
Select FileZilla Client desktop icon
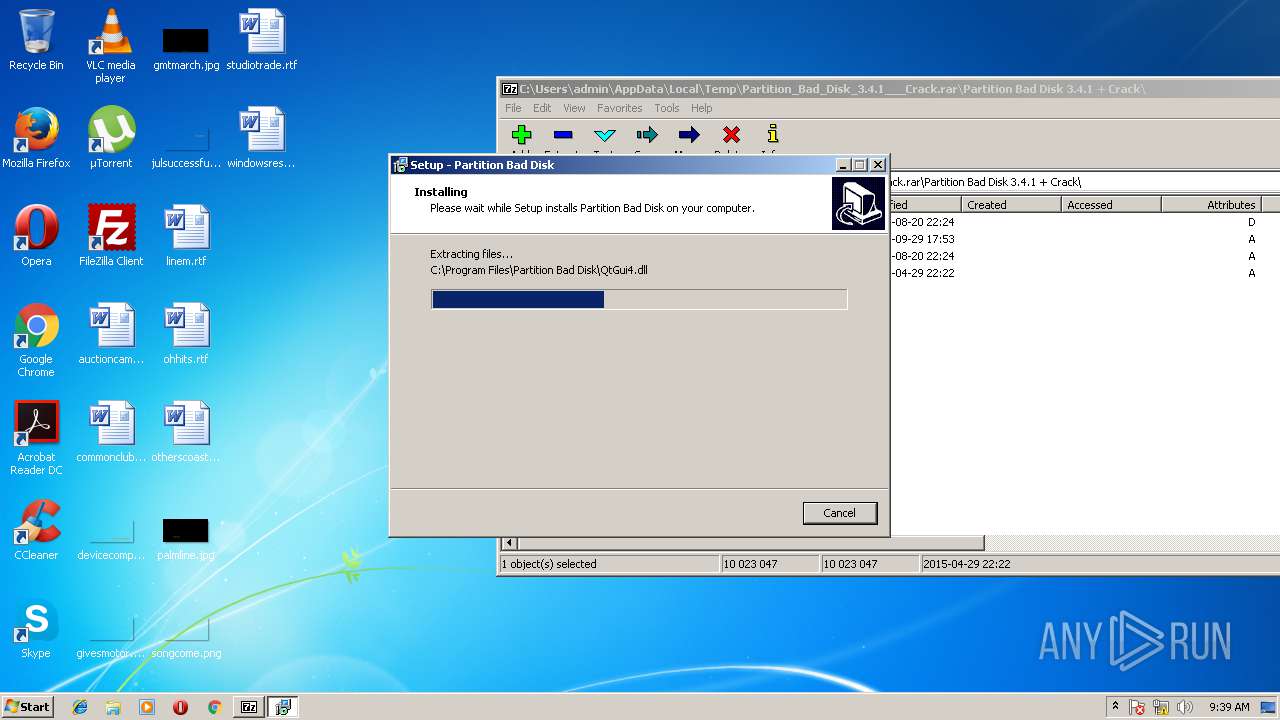(111, 236)
